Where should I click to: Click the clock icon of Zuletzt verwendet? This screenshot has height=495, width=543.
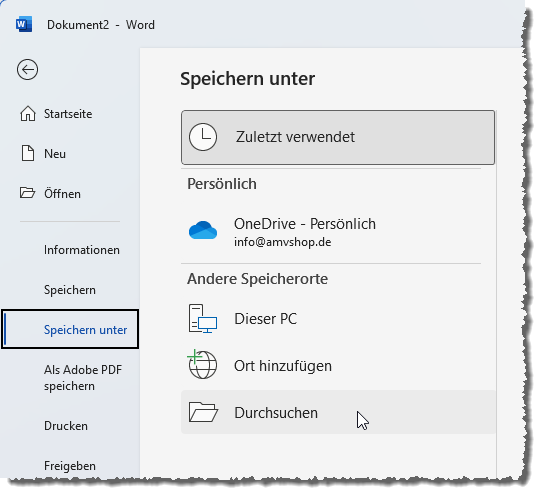tap(203, 137)
